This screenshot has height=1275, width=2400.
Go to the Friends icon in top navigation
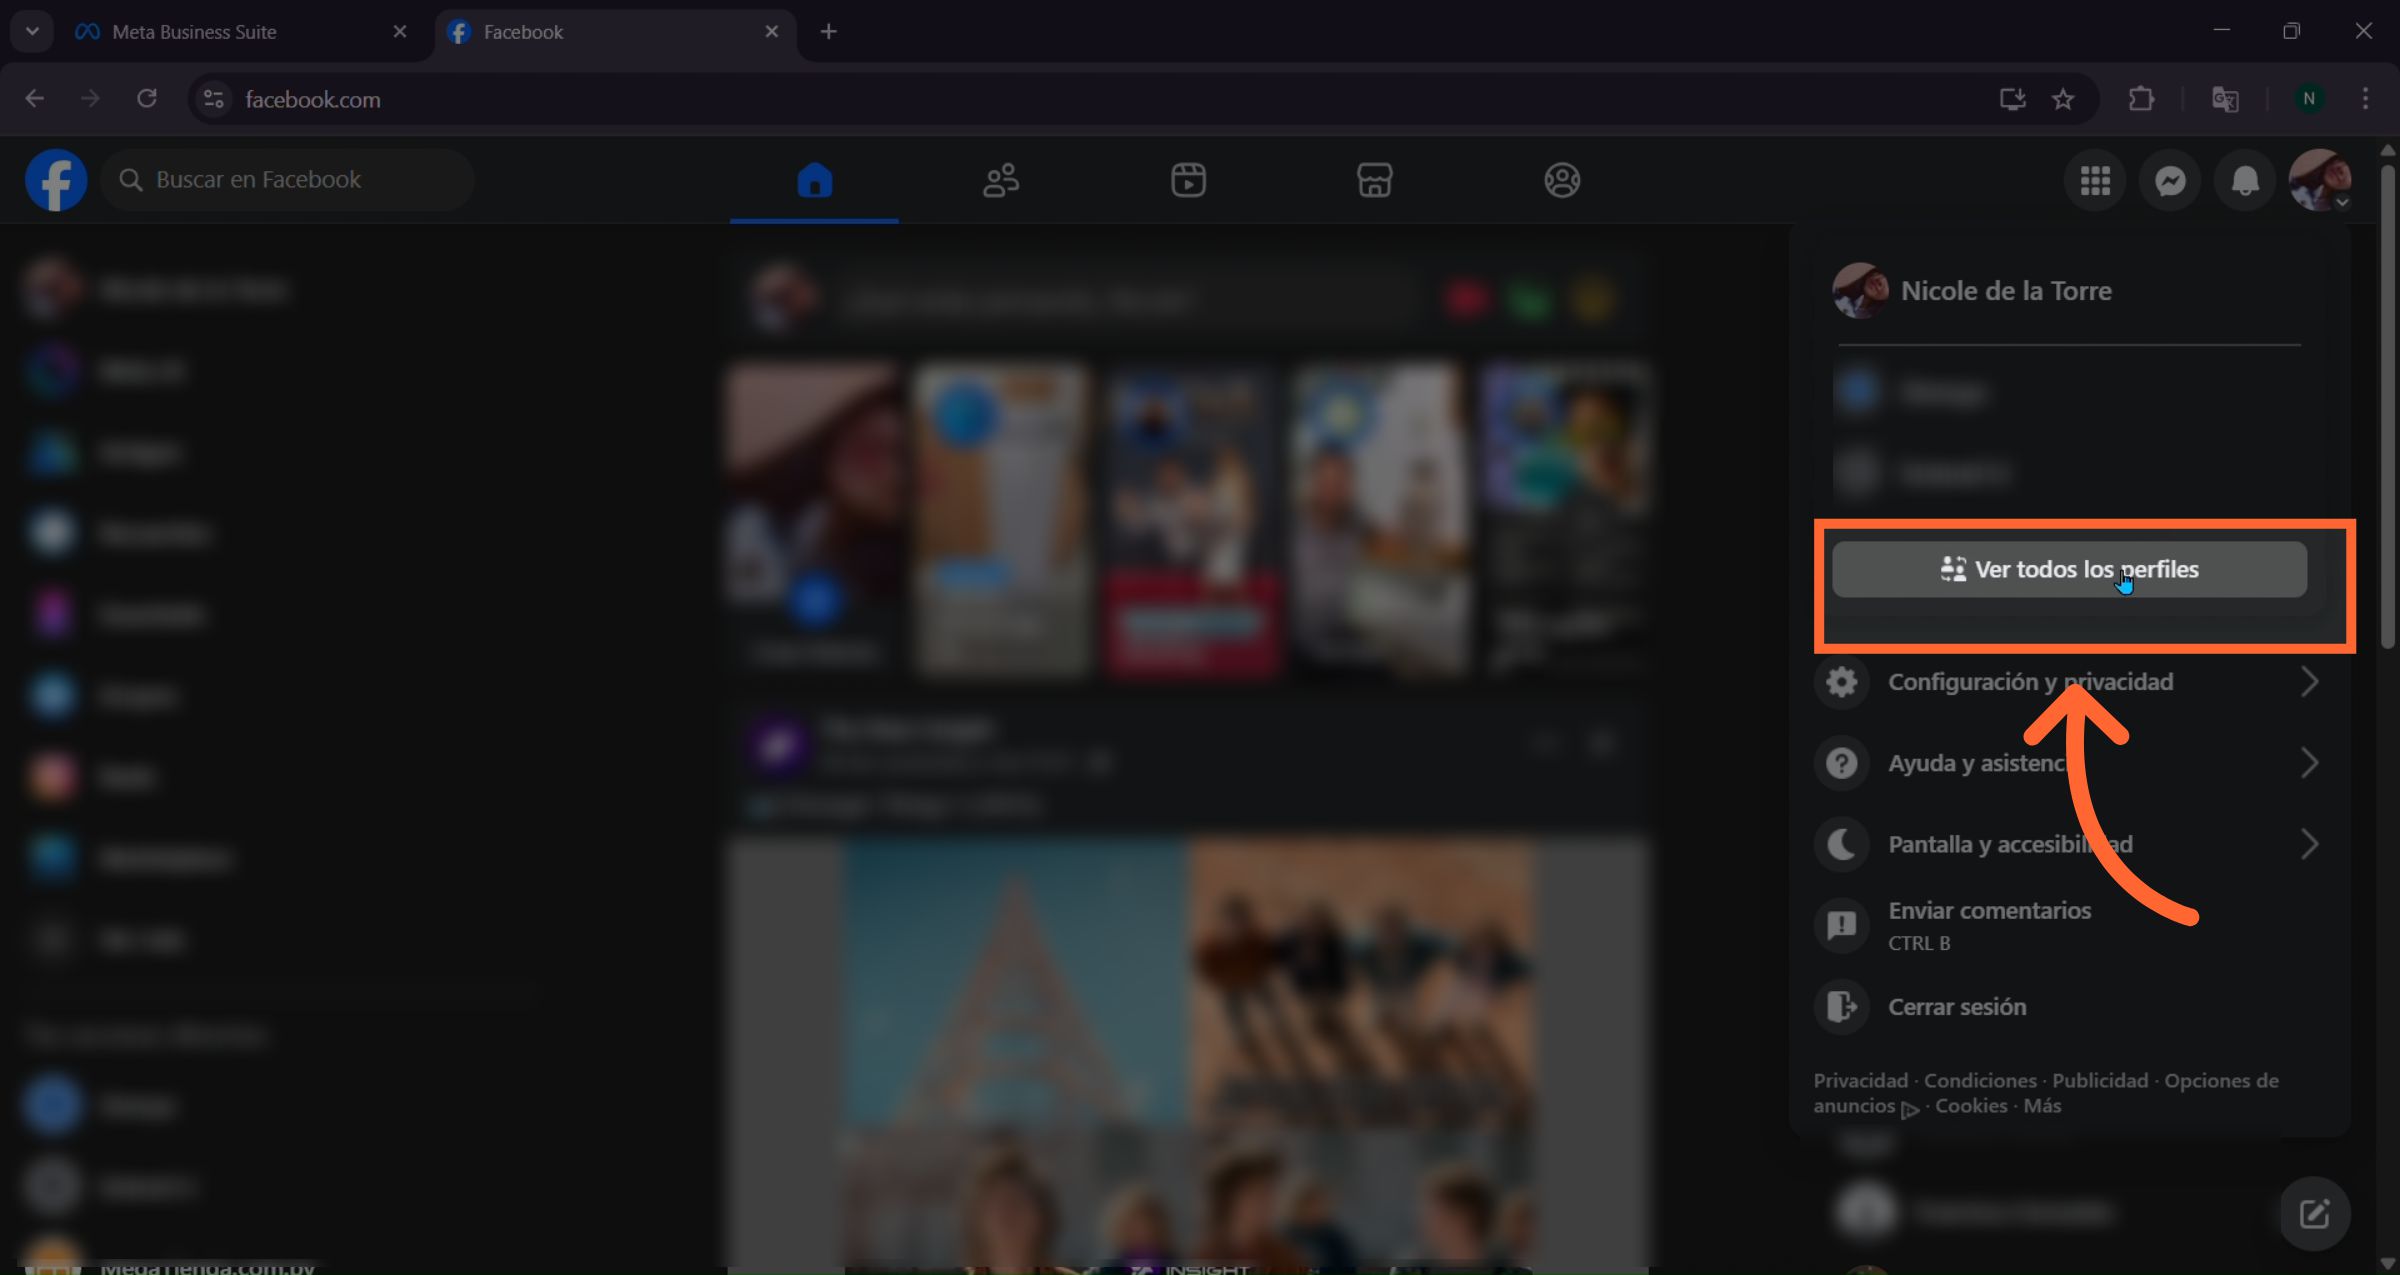click(x=1000, y=181)
